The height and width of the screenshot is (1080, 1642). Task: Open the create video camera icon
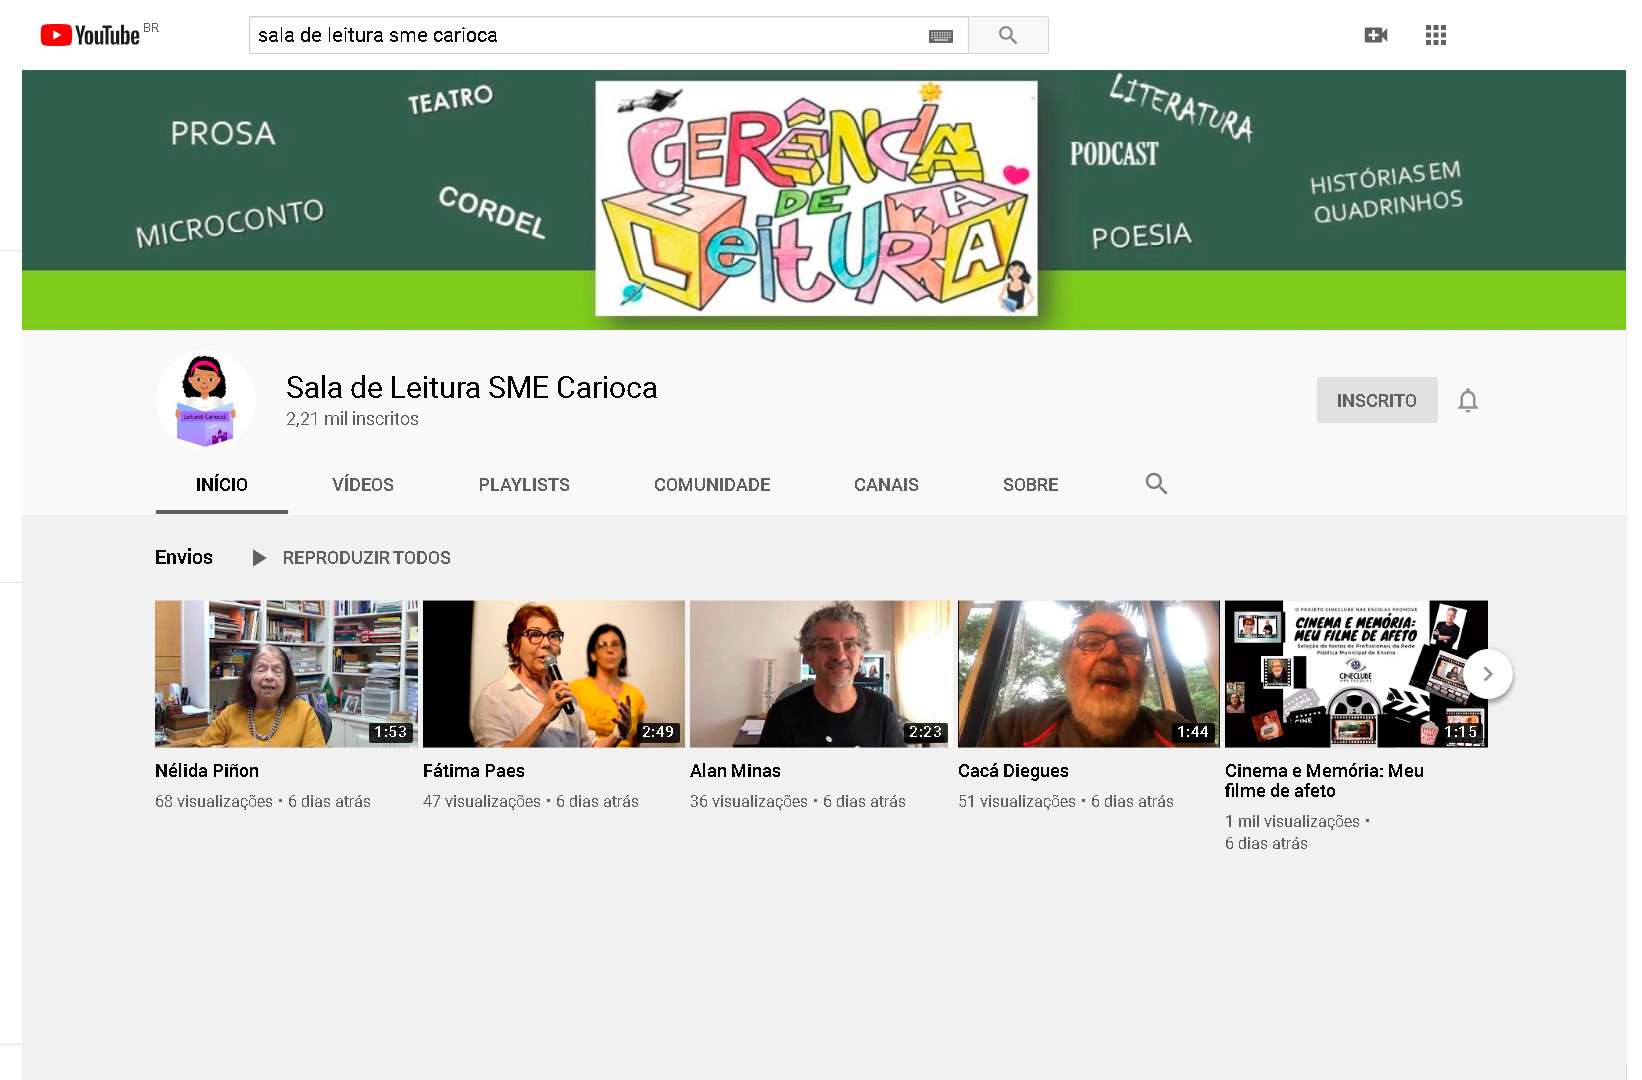[x=1376, y=35]
